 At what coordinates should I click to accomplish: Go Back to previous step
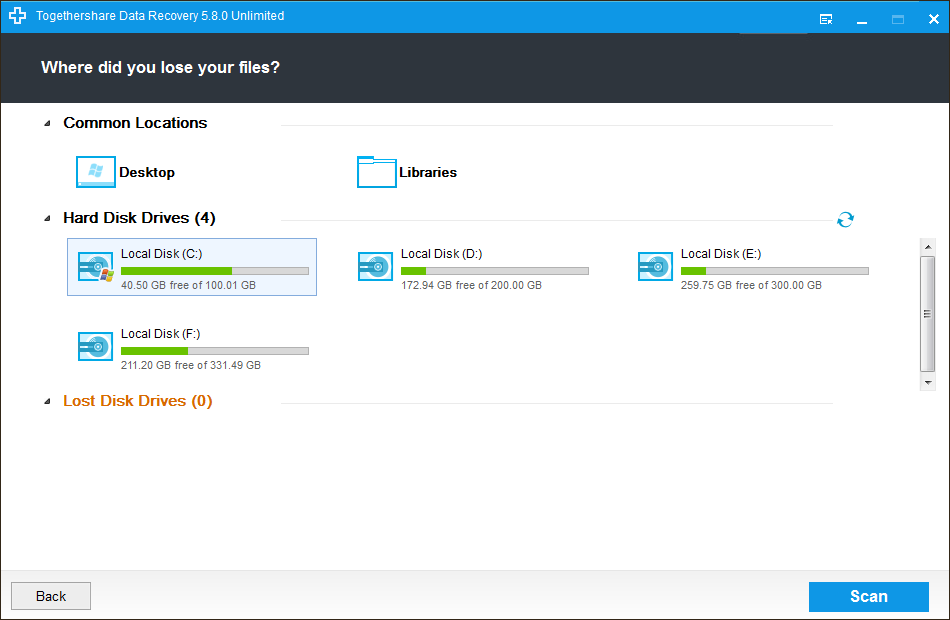(x=51, y=596)
